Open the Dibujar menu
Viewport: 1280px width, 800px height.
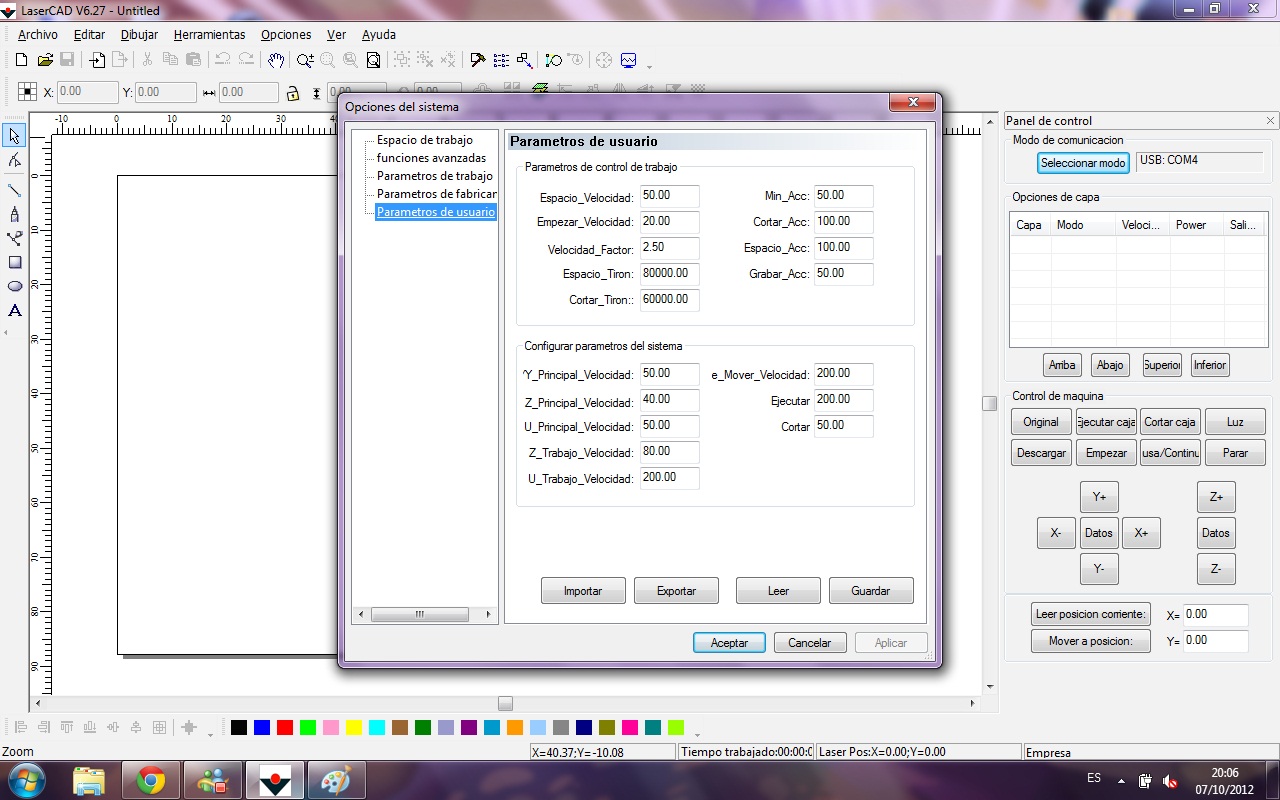139,34
